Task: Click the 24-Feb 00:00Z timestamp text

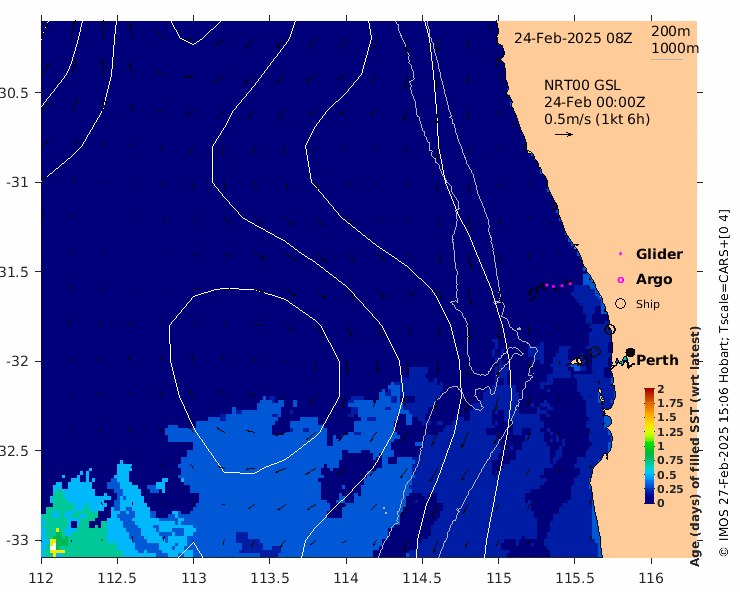Action: 594,102
